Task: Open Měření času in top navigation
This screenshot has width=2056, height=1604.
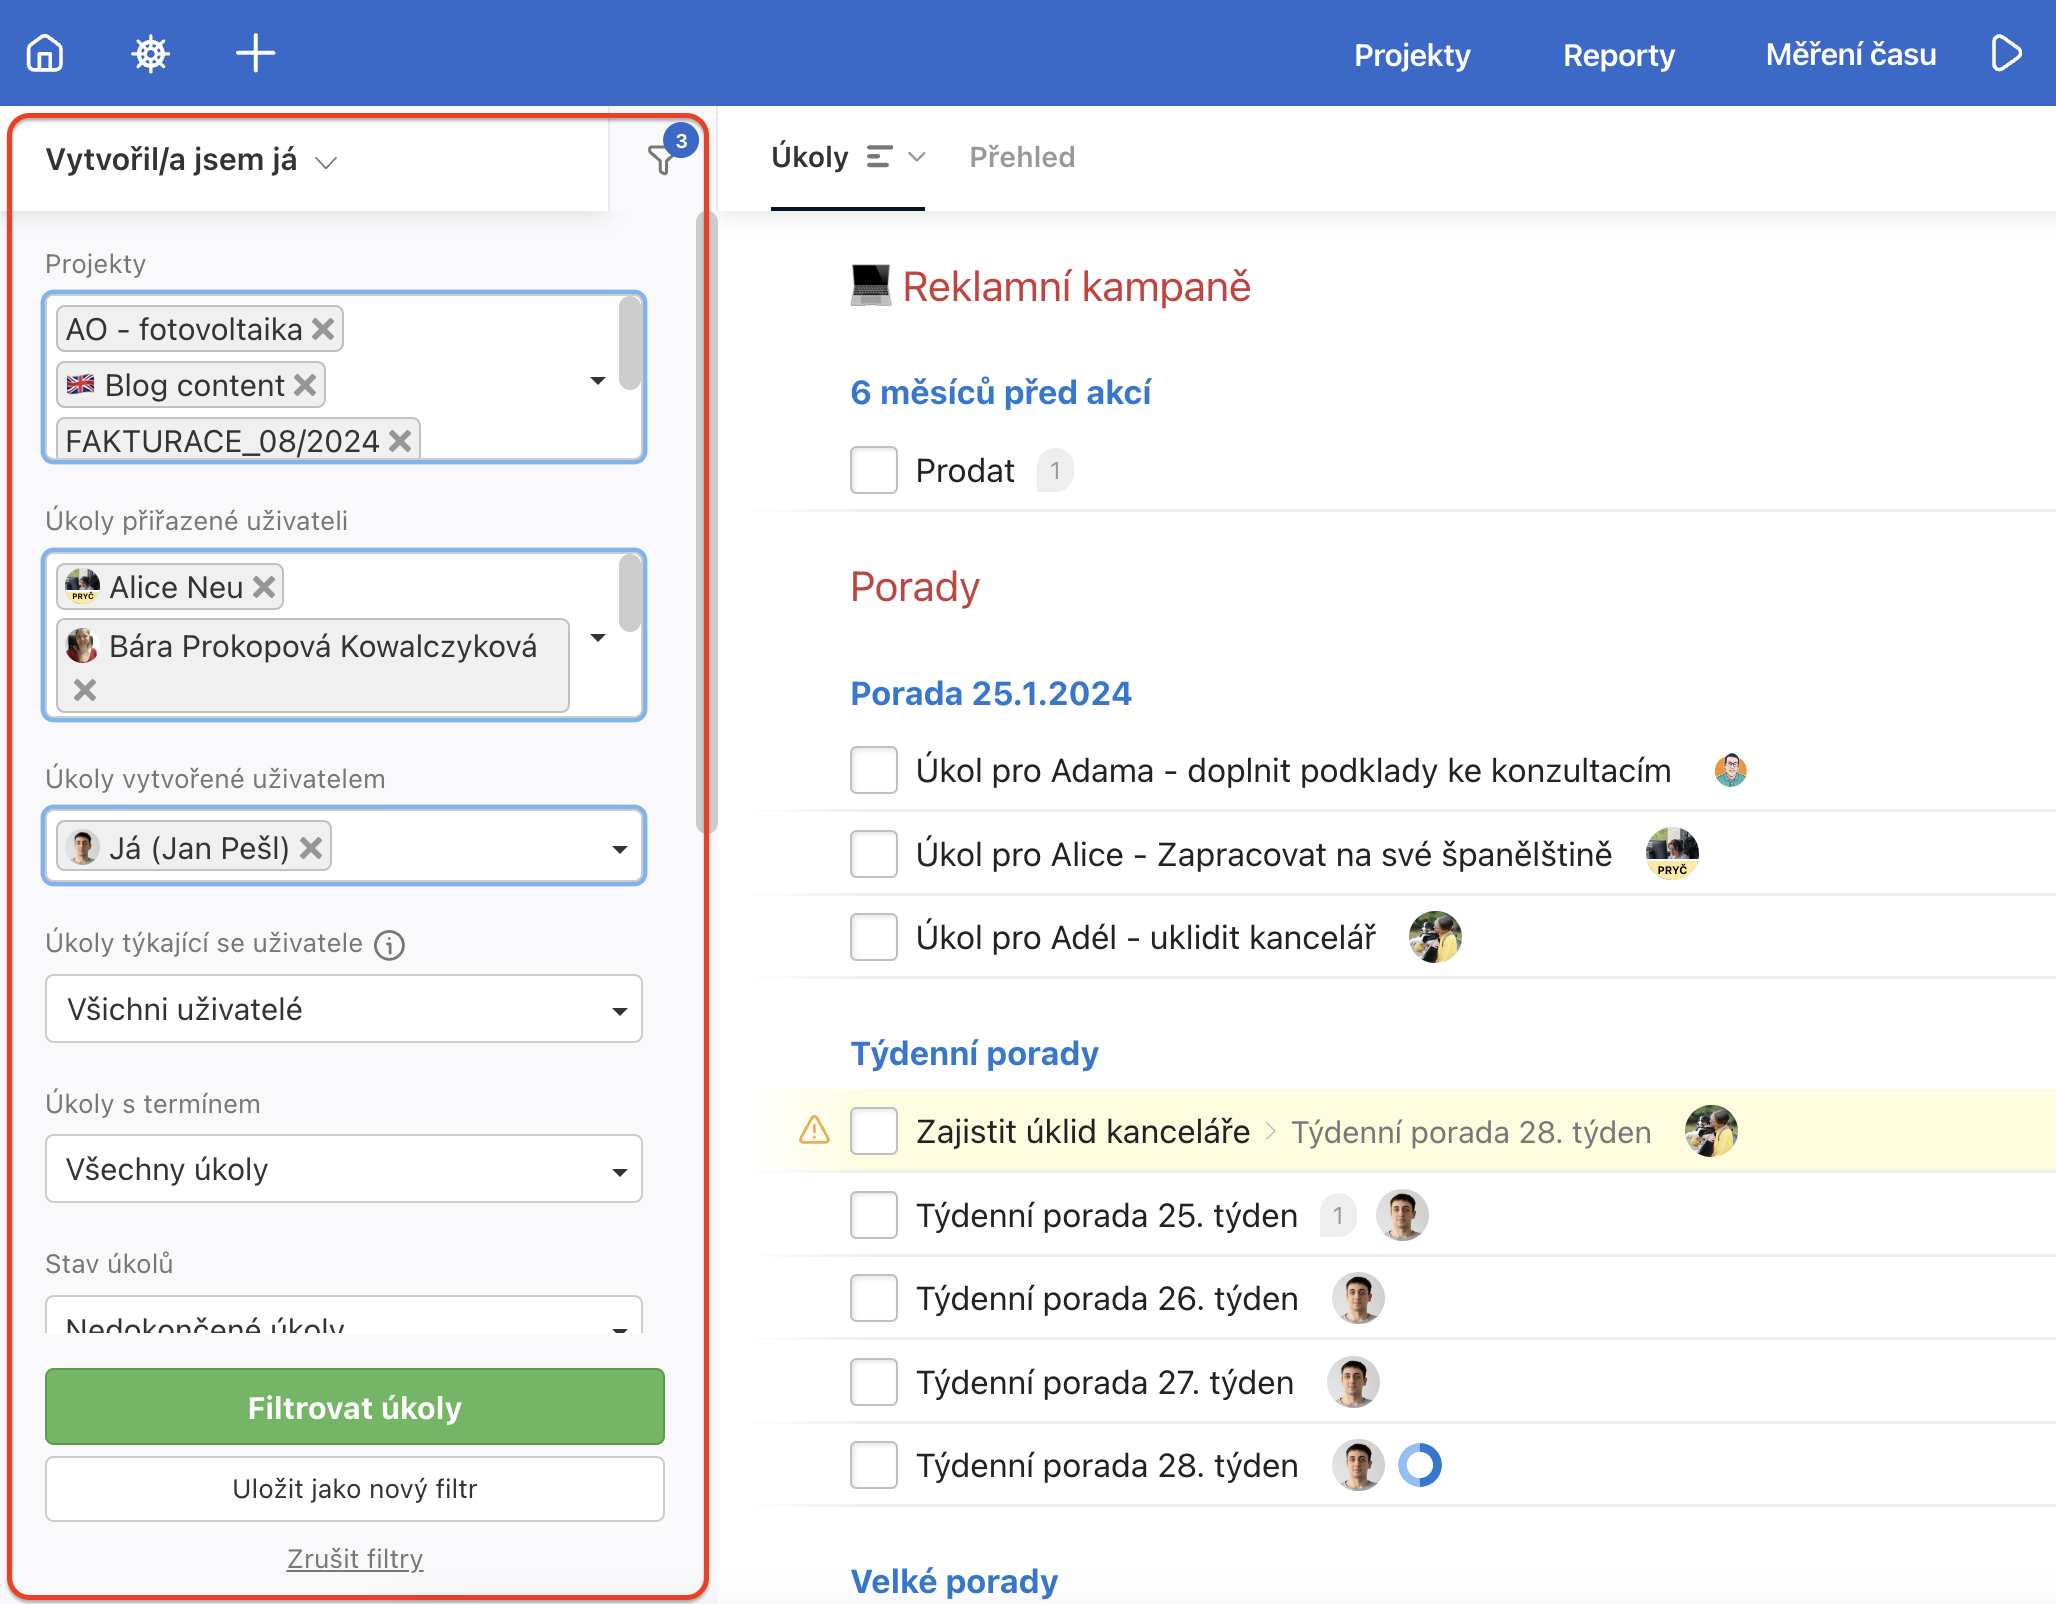Action: pyautogui.click(x=1851, y=55)
